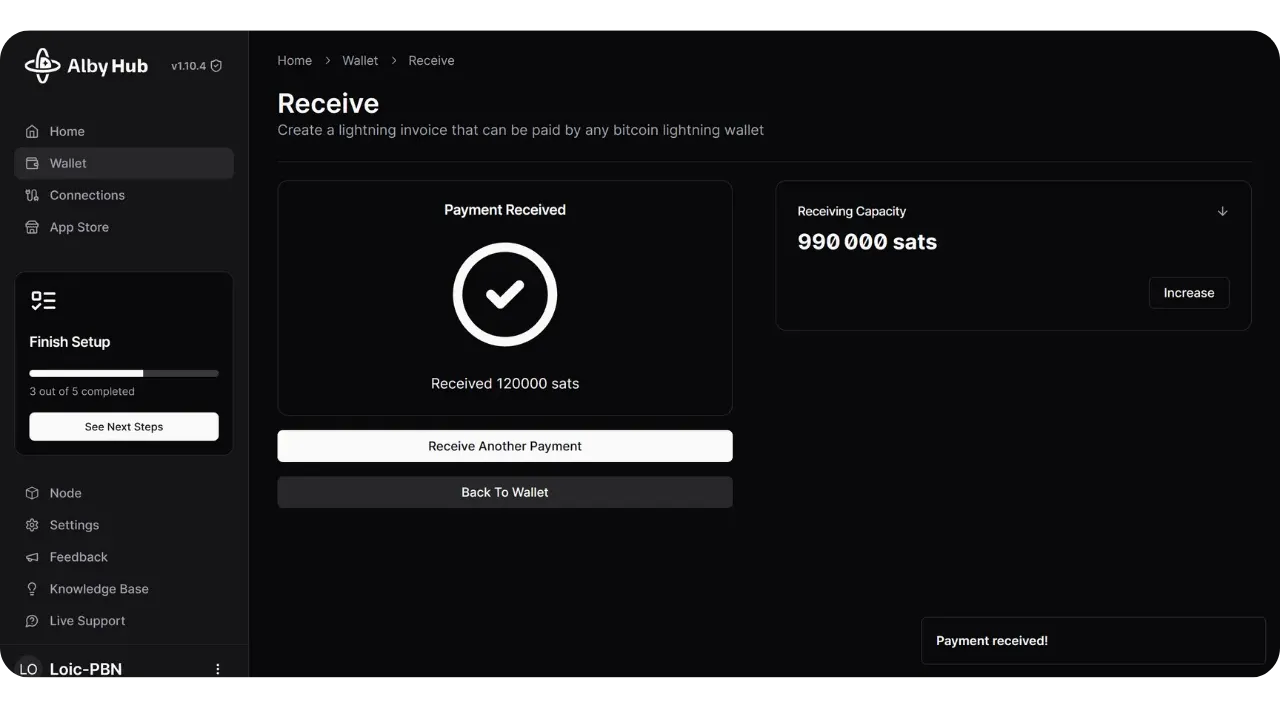The height and width of the screenshot is (708, 1280).
Task: Click the Receiving Capacity down arrow icon
Action: 1222,212
